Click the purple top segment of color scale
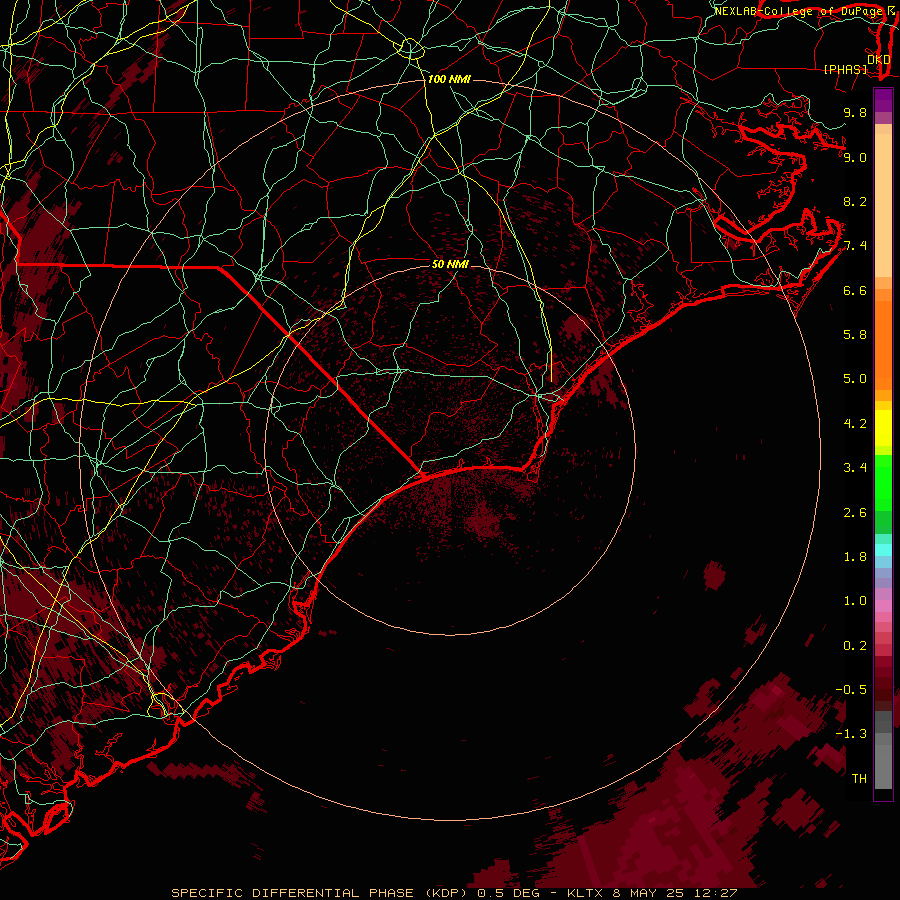900x900 pixels. point(883,100)
